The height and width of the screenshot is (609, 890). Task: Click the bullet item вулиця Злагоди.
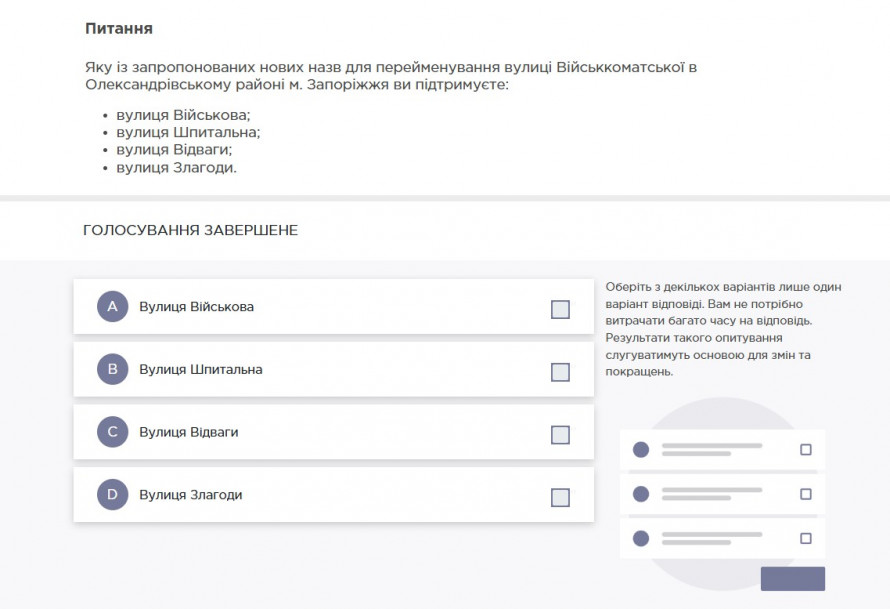[177, 167]
